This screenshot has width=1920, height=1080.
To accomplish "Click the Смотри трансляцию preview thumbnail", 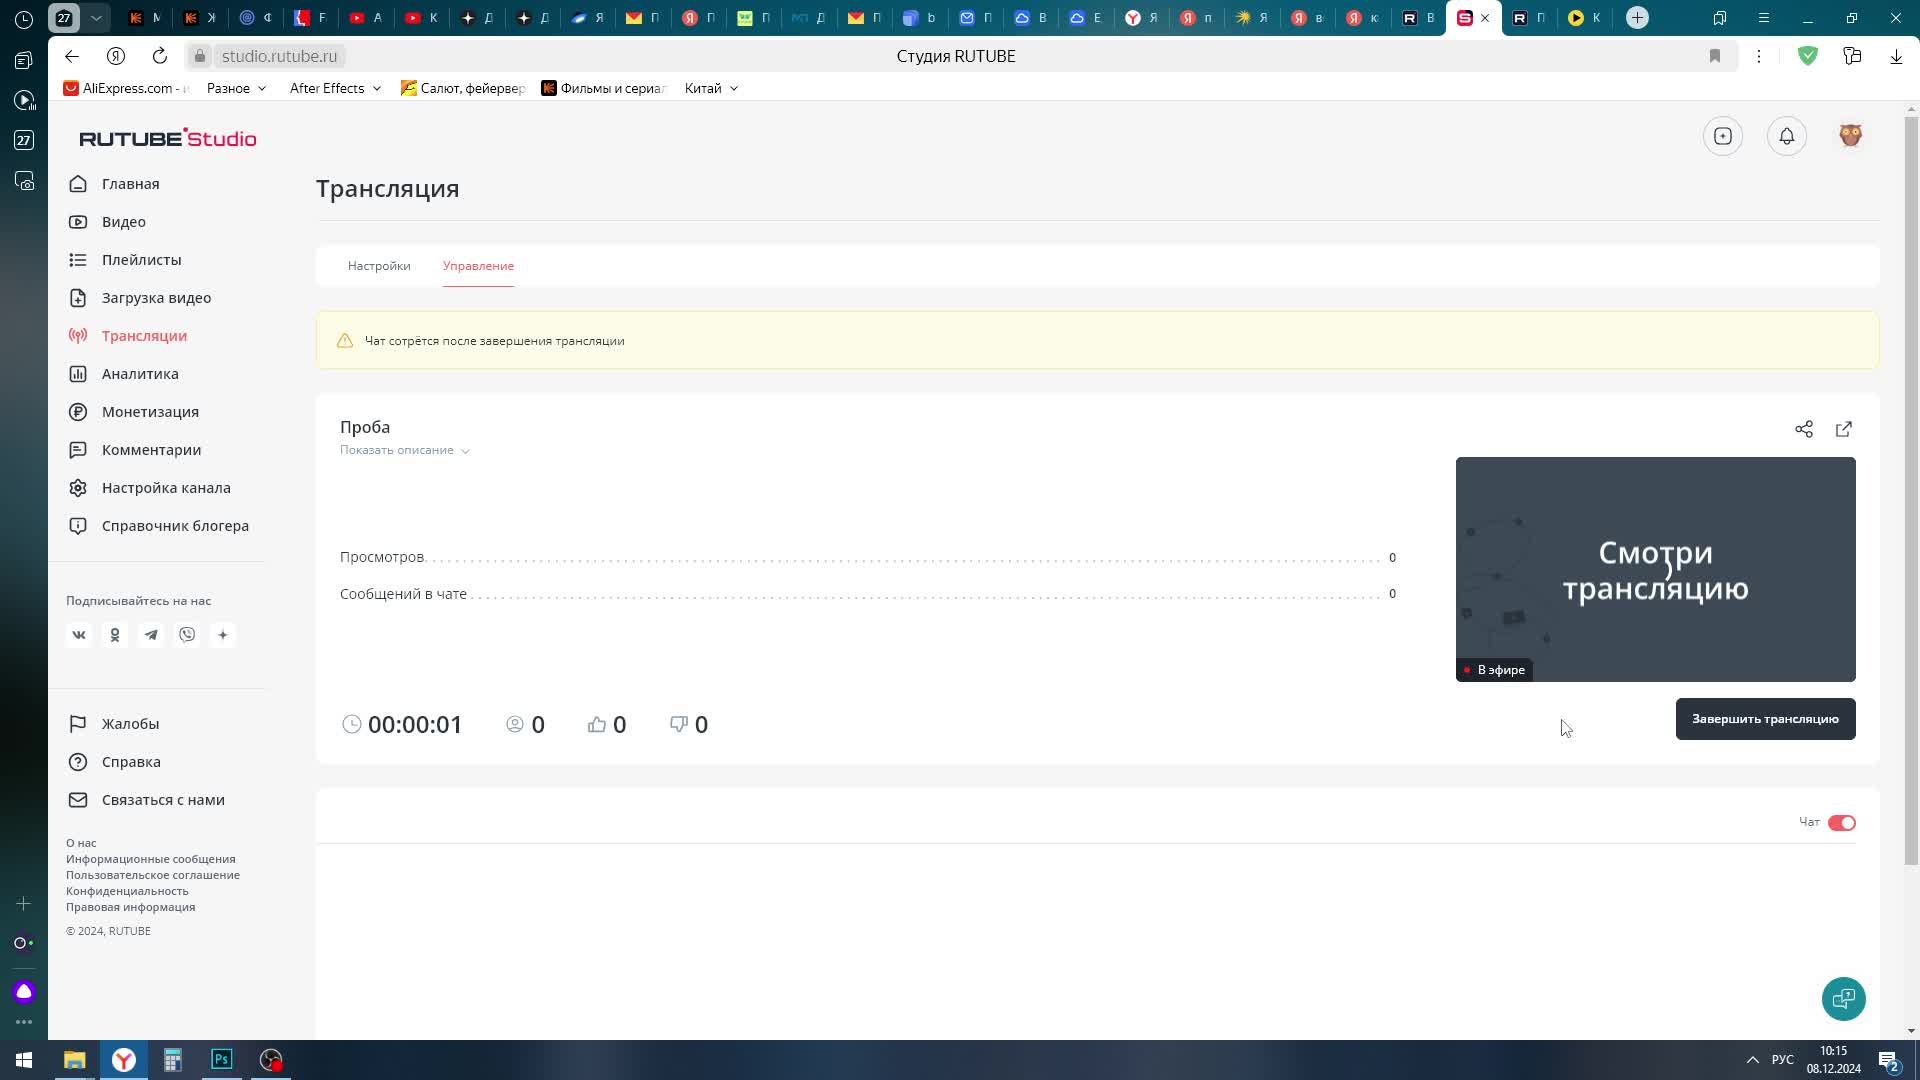I will (1655, 569).
